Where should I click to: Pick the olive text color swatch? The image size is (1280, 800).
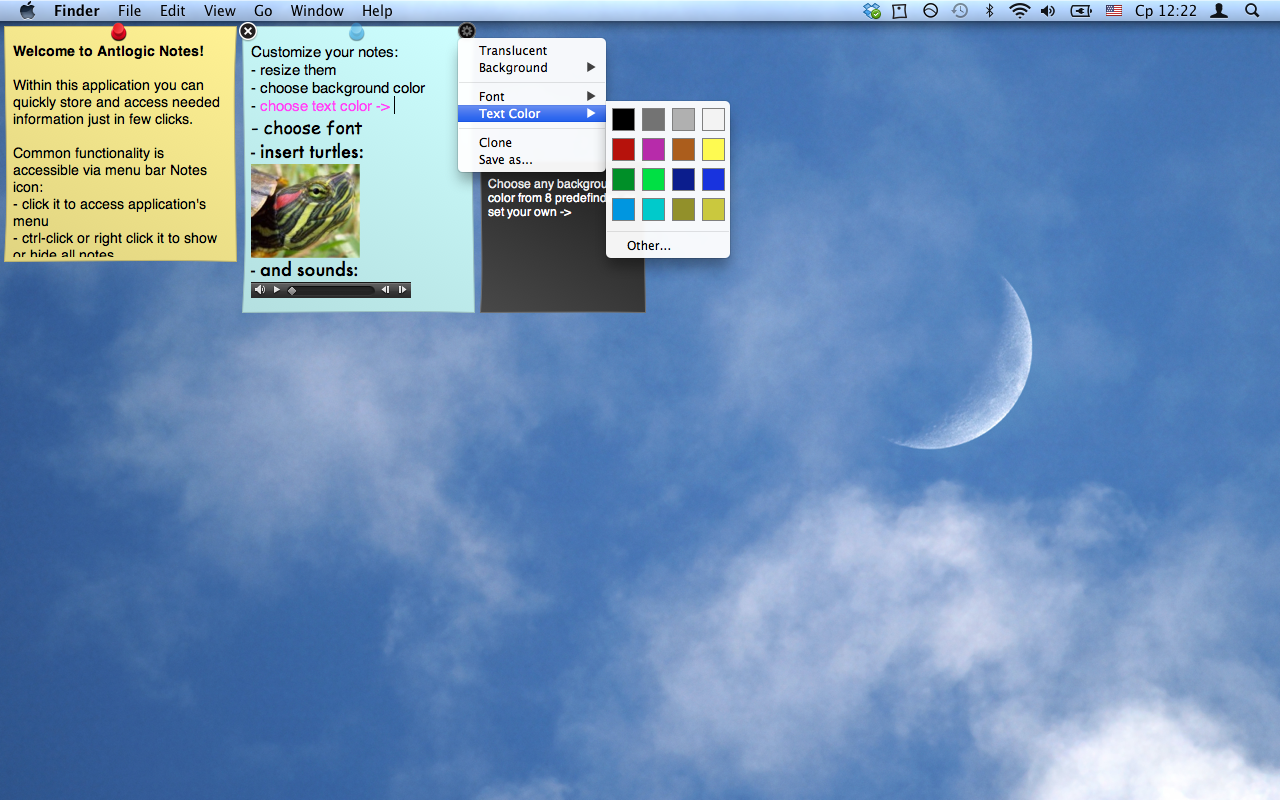tap(683, 210)
